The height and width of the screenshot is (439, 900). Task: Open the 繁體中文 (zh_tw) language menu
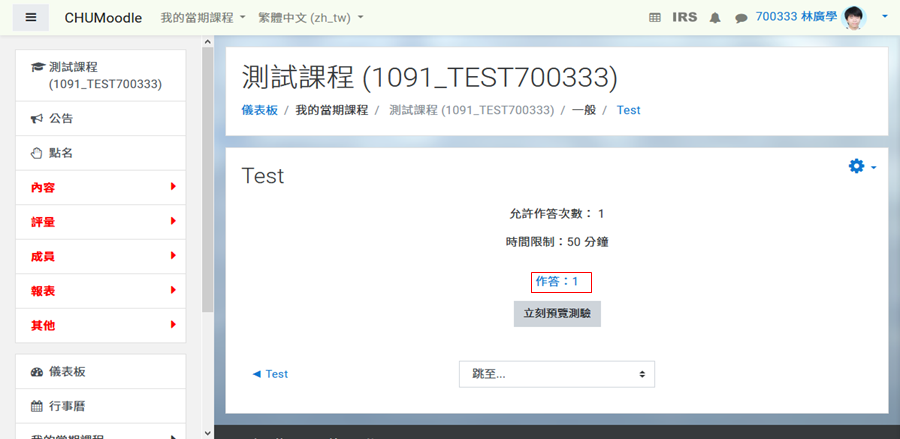[x=311, y=18]
